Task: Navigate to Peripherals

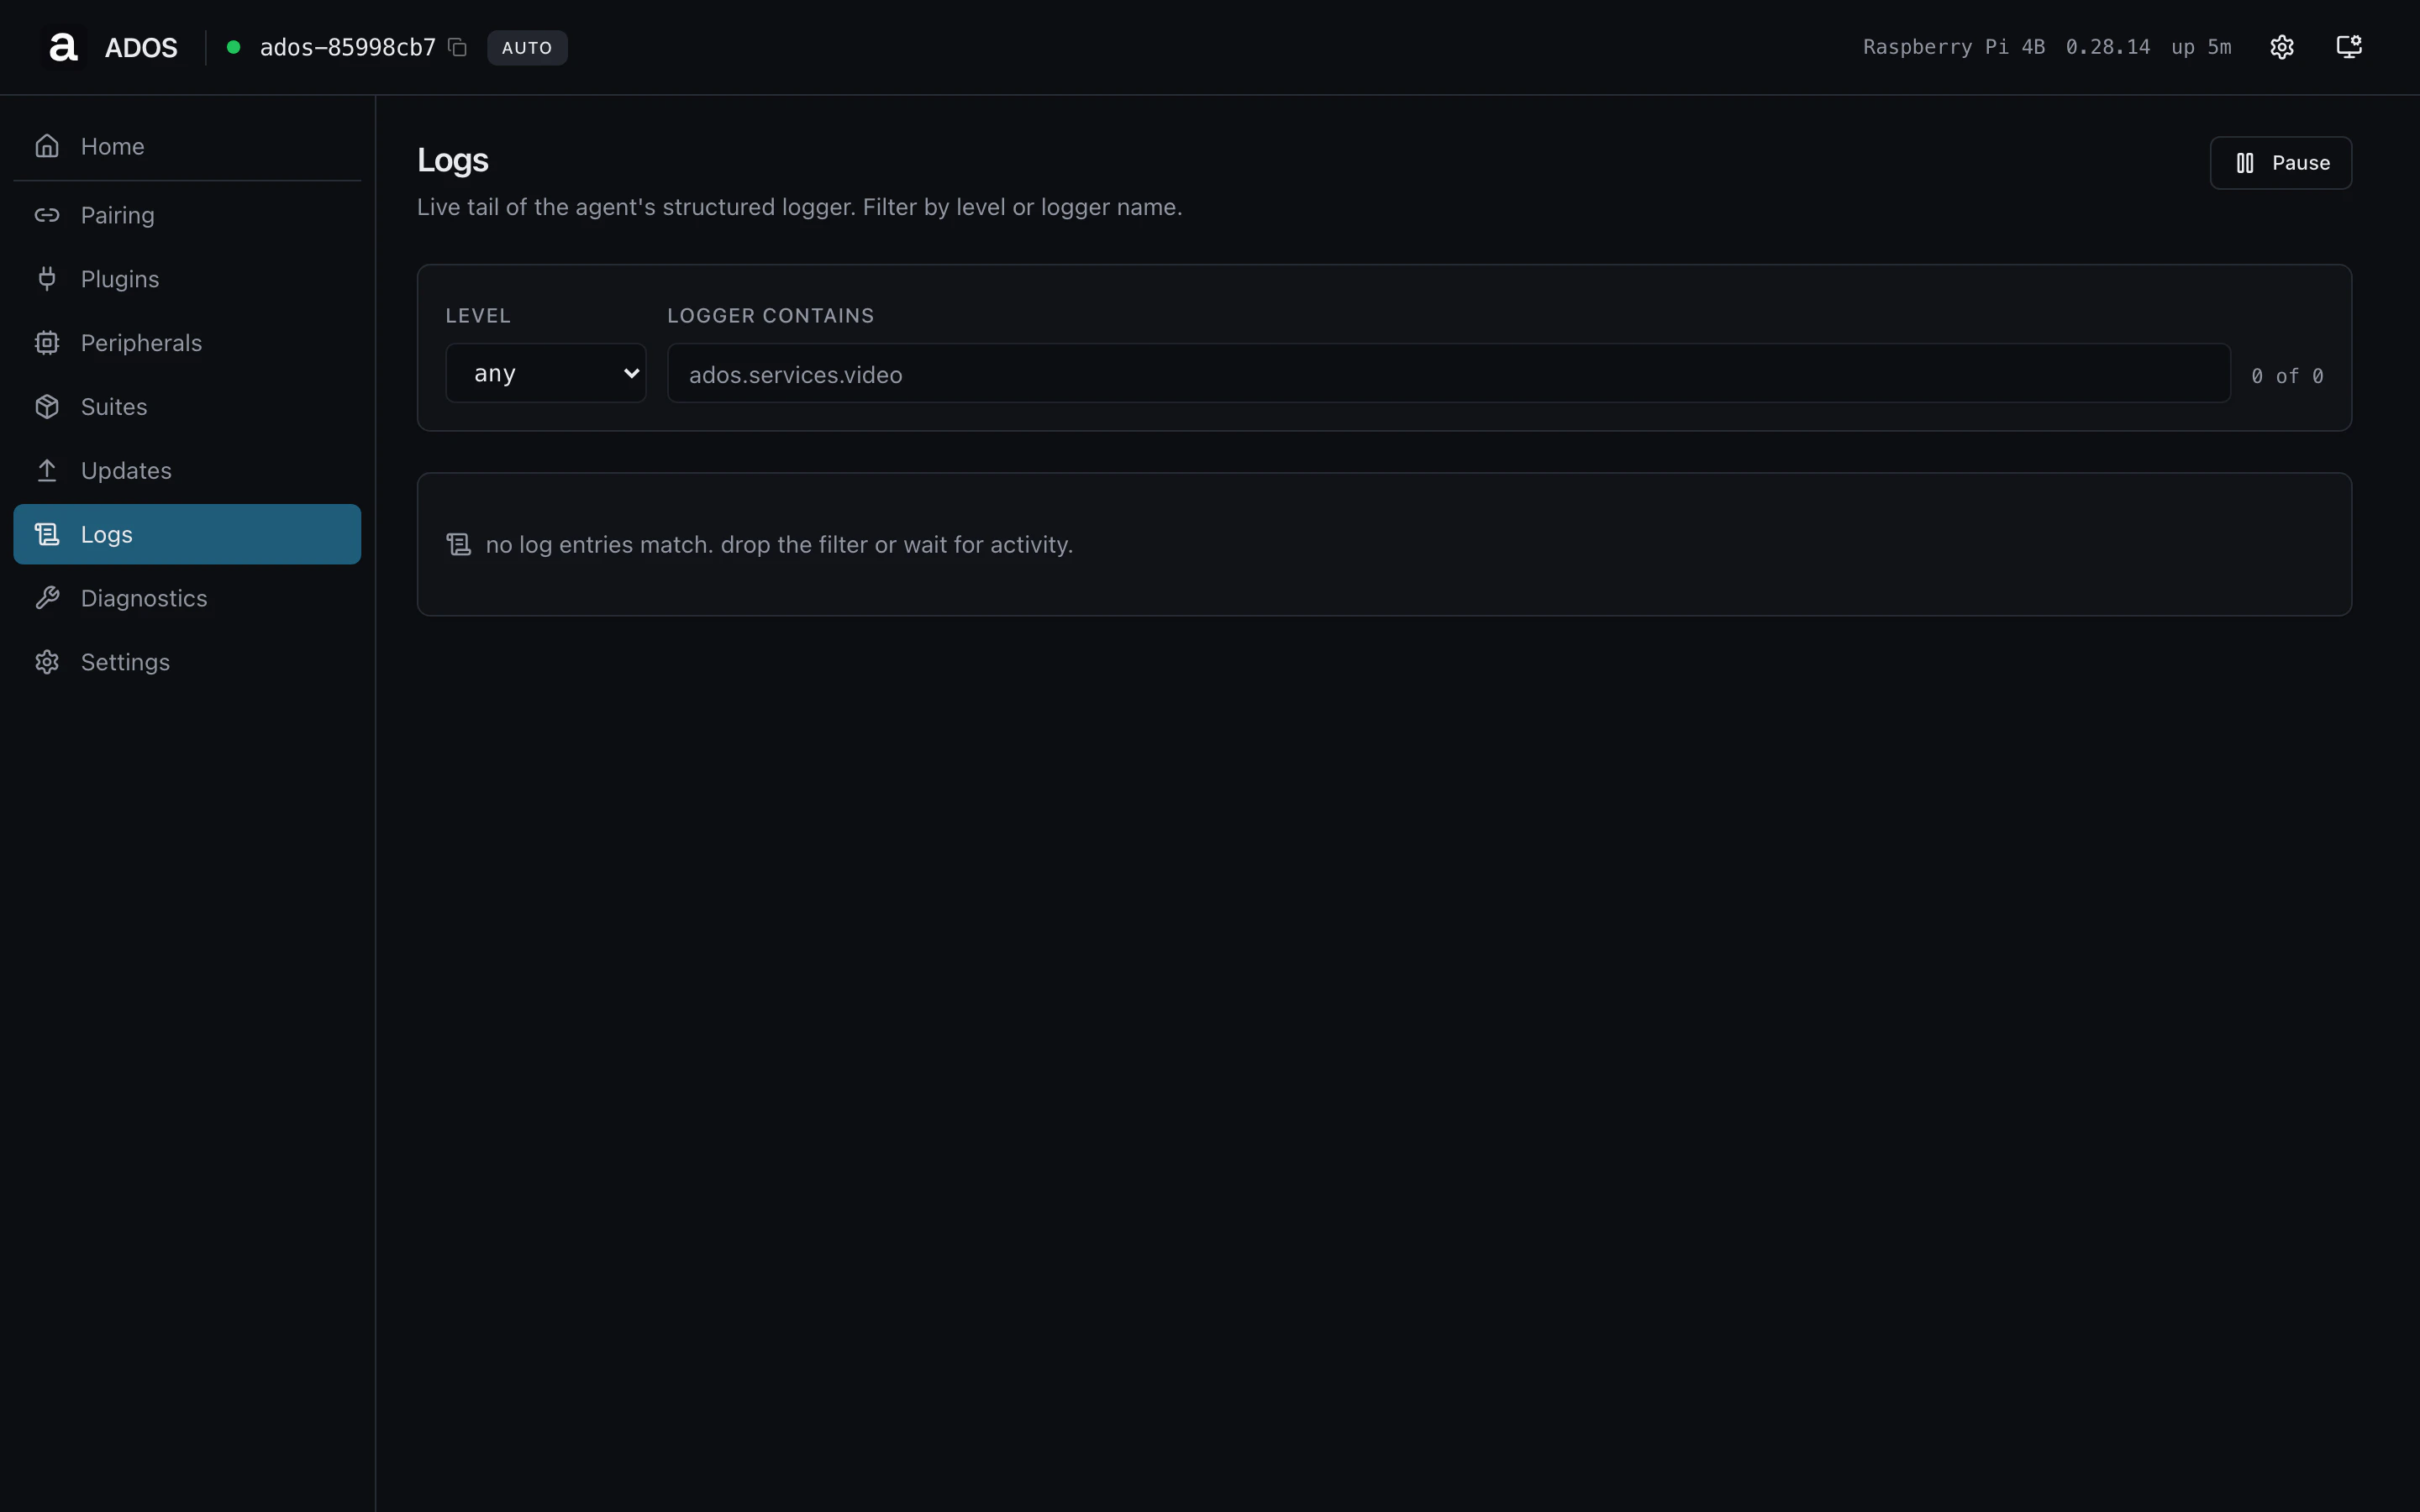Action: point(187,343)
